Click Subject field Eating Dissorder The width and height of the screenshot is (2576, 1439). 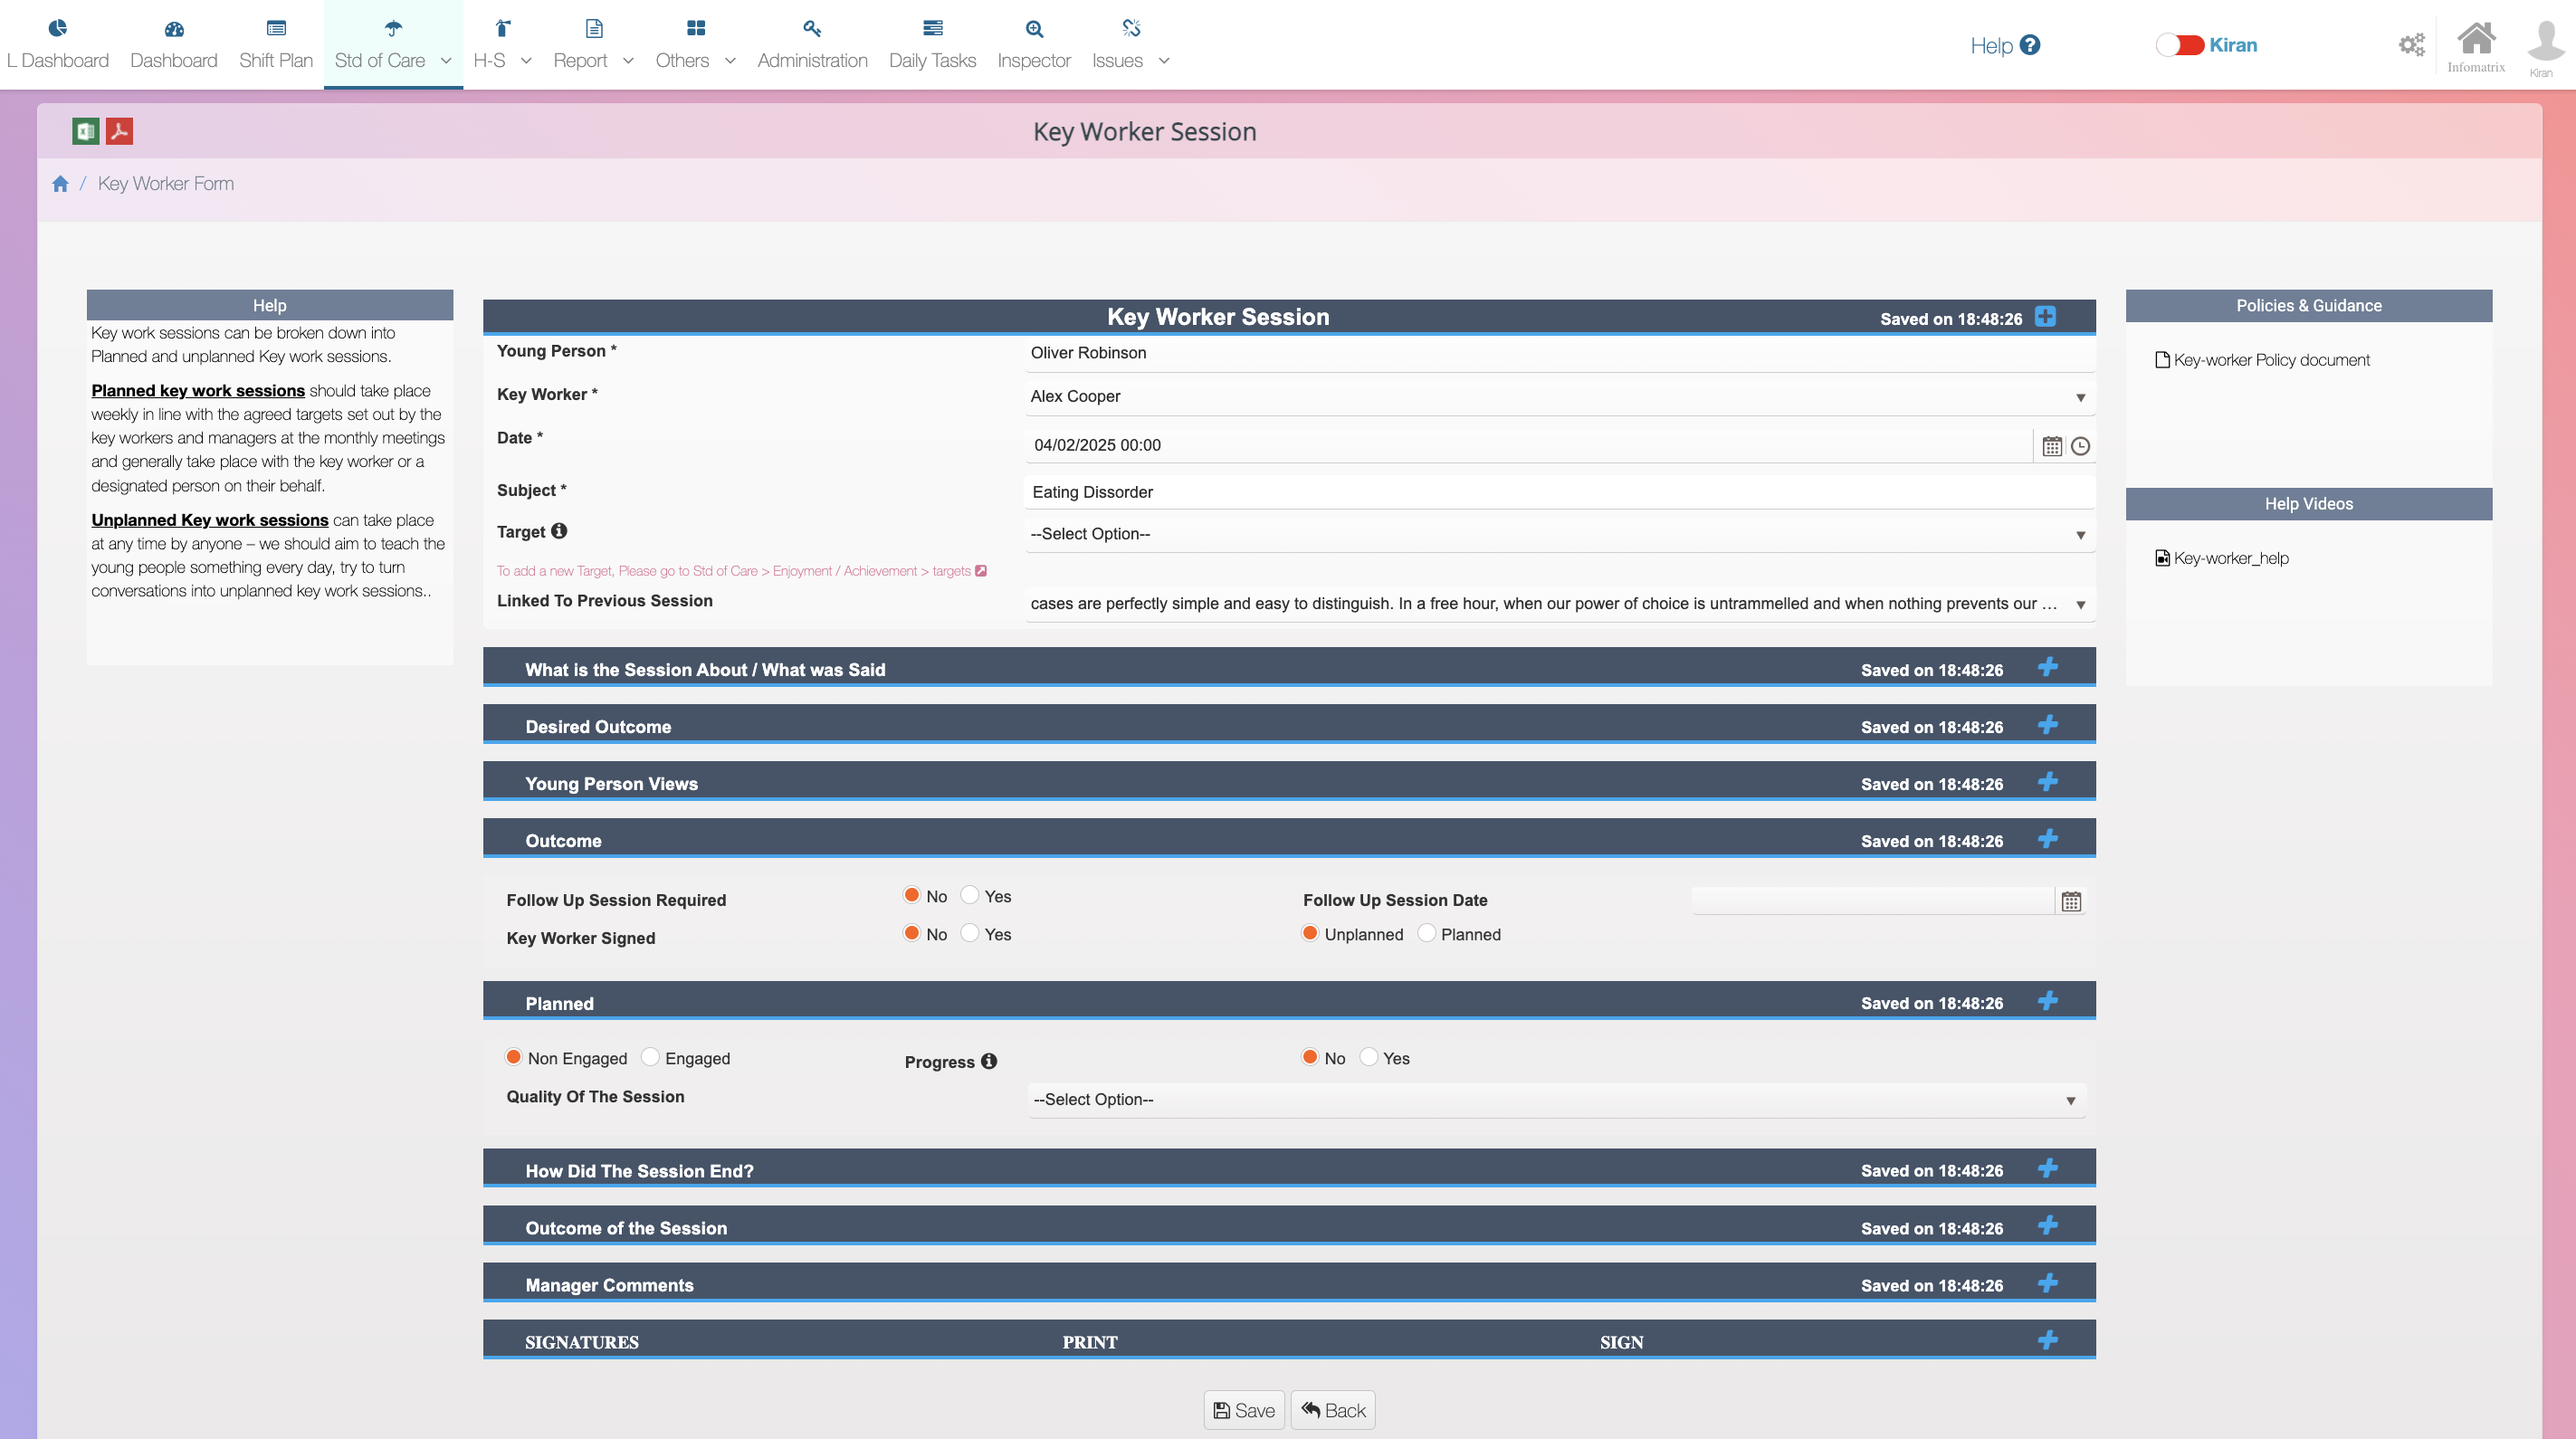coord(1559,492)
